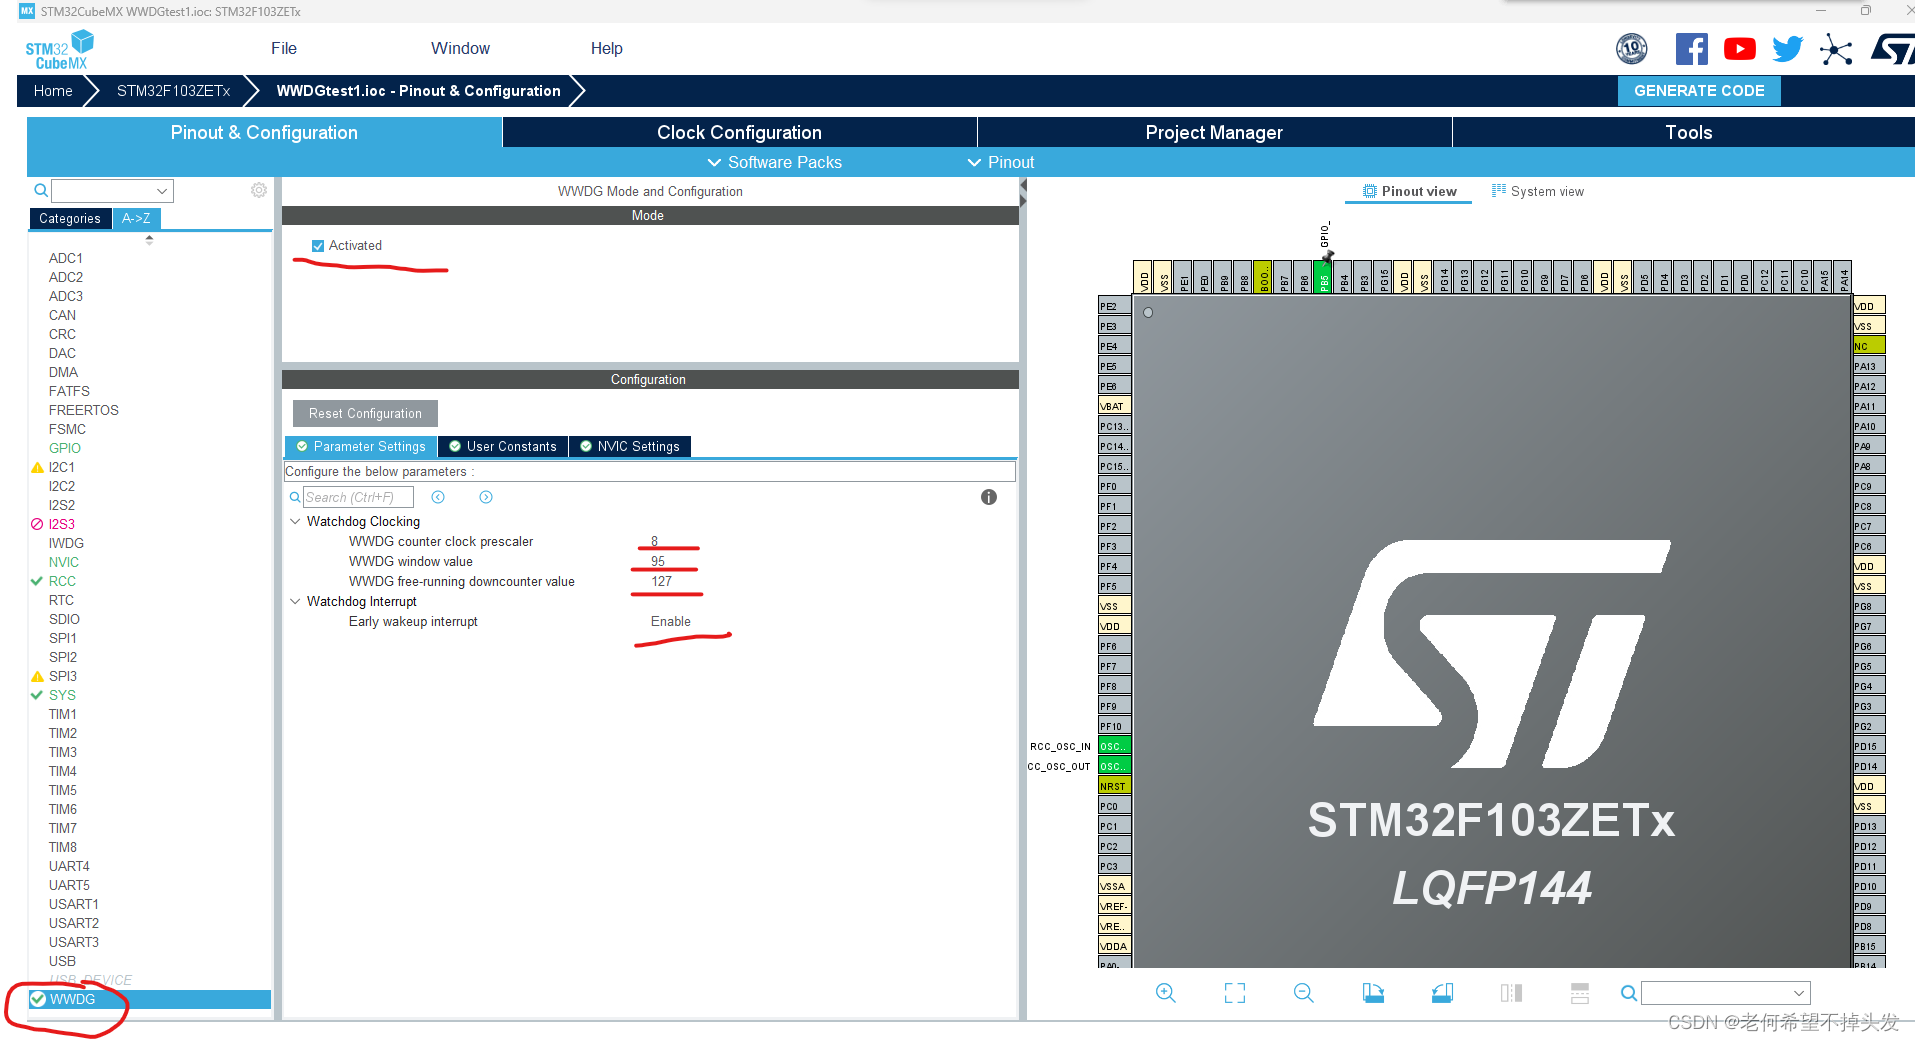This screenshot has height=1041, width=1915.
Task: Uncheck the WWDG Activated checkbox
Action: [x=318, y=245]
